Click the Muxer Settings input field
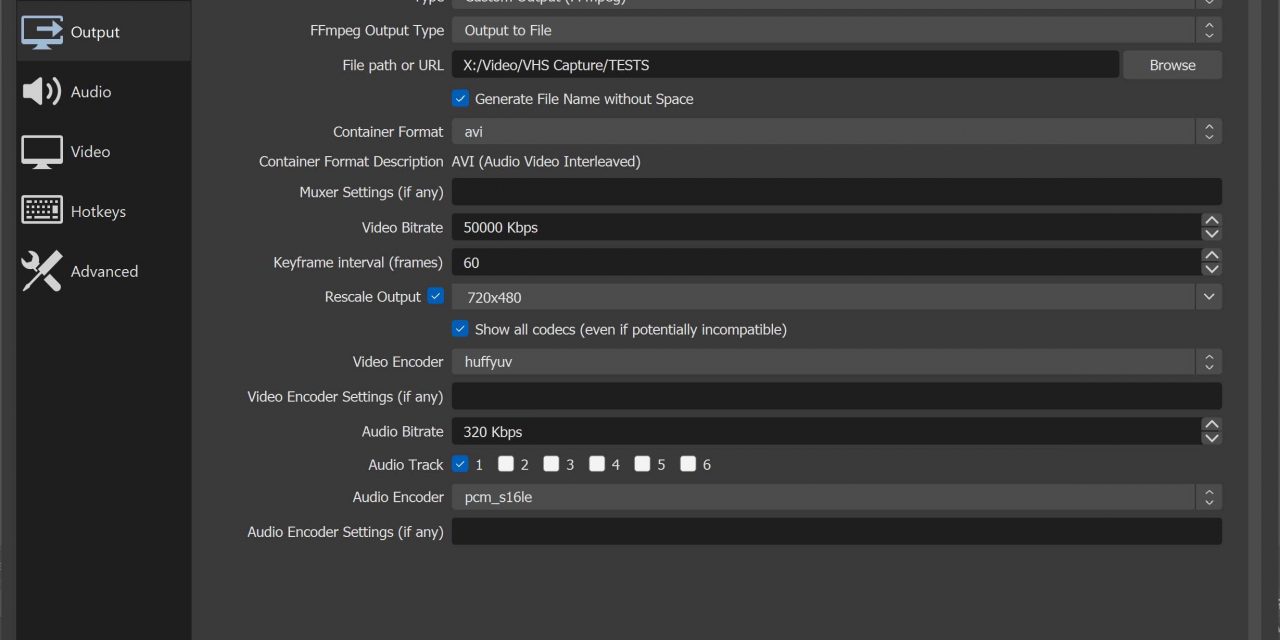This screenshot has height=640, width=1280. coord(836,192)
